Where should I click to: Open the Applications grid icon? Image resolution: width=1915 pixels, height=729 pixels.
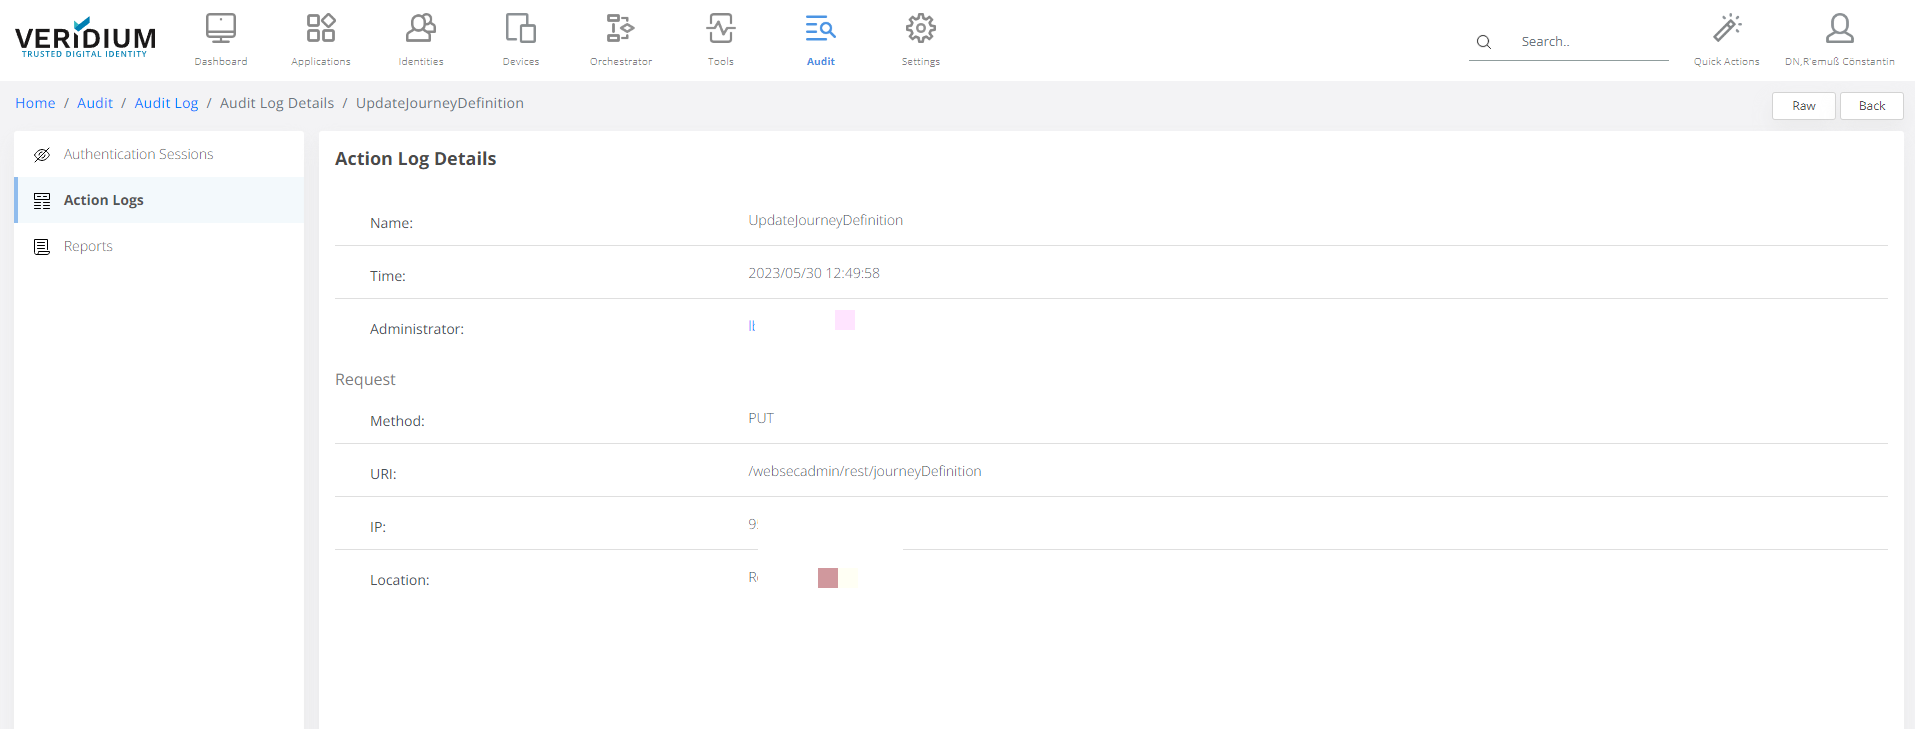pos(321,29)
